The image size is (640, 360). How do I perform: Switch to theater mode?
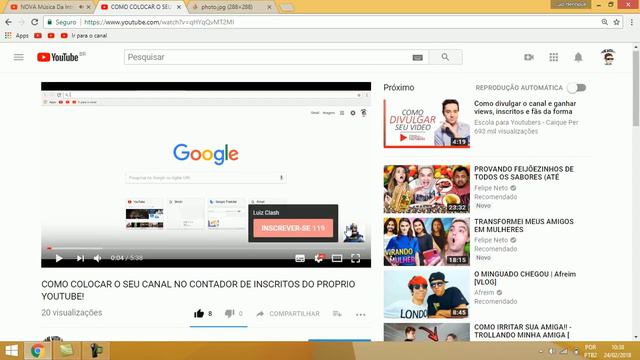point(337,258)
